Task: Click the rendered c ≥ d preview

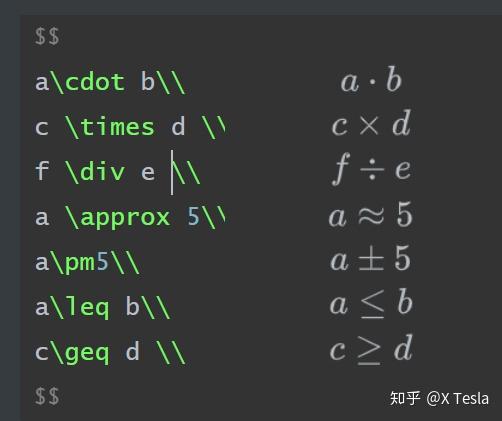Action: 371,349
